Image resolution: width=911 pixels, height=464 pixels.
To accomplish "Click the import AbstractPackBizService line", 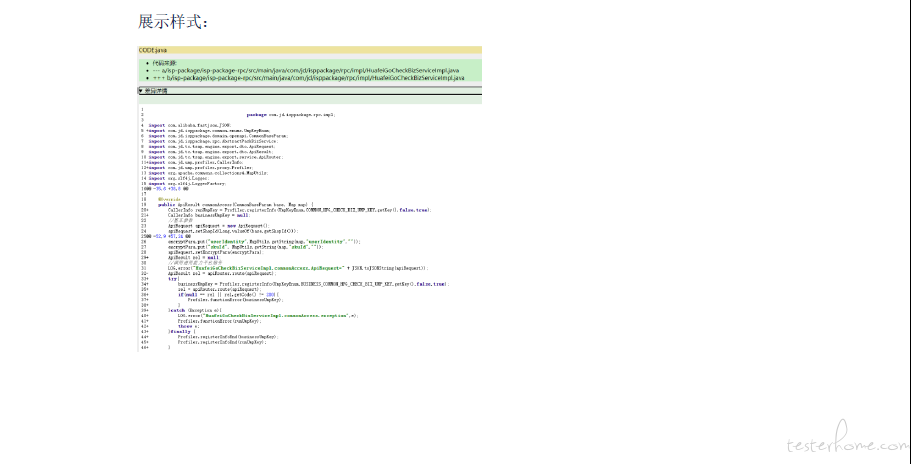I will (x=213, y=141).
